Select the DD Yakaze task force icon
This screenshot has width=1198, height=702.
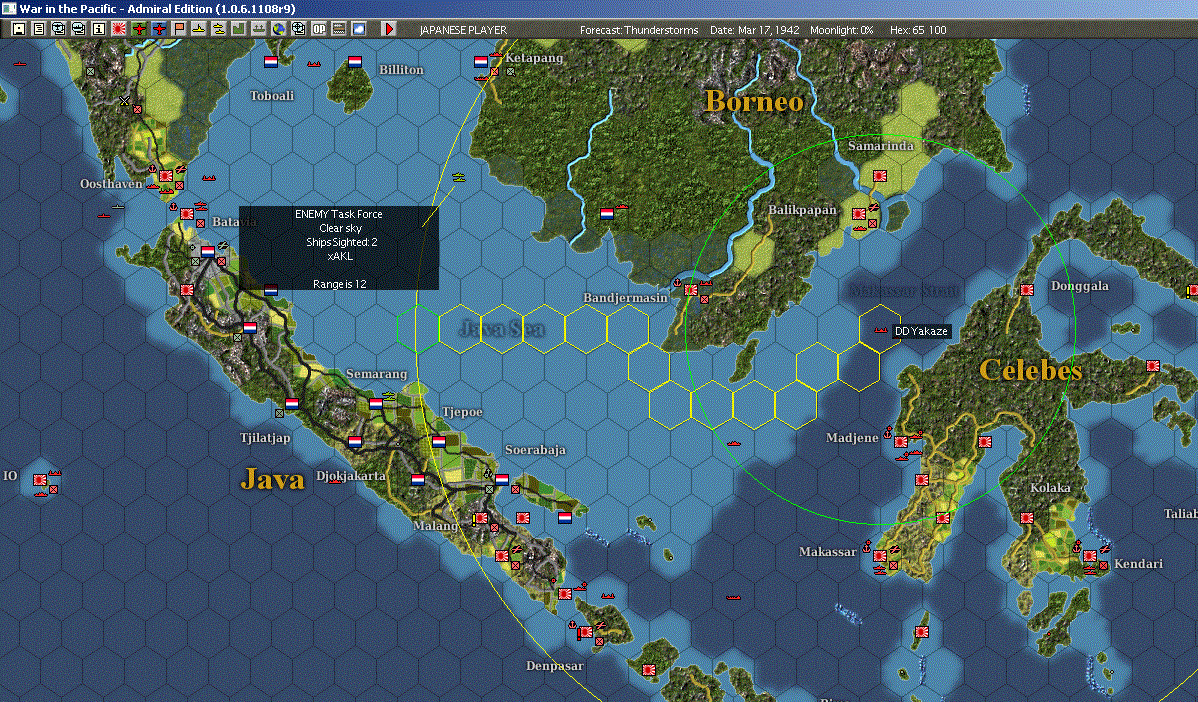tap(880, 330)
